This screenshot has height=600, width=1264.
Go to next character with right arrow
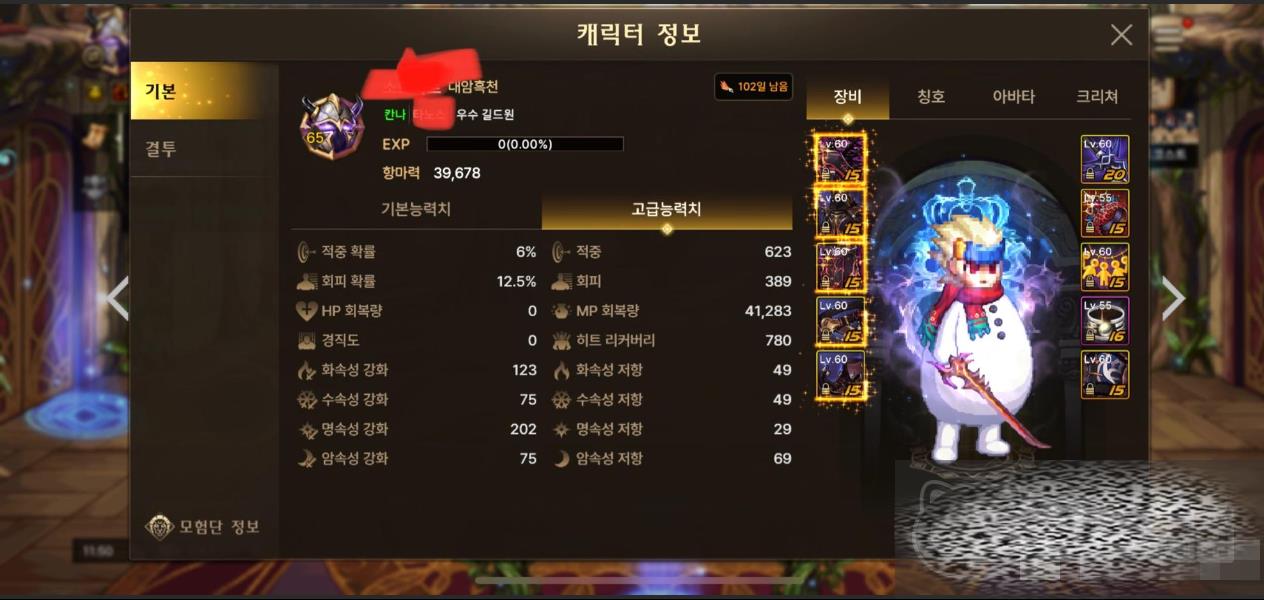(1172, 297)
